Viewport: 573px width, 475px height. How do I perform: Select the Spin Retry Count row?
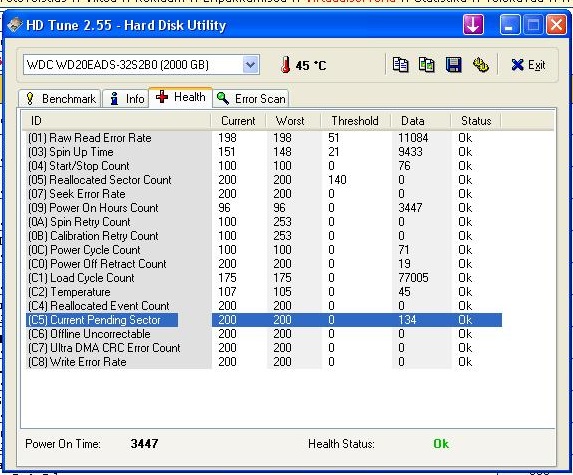(263, 222)
